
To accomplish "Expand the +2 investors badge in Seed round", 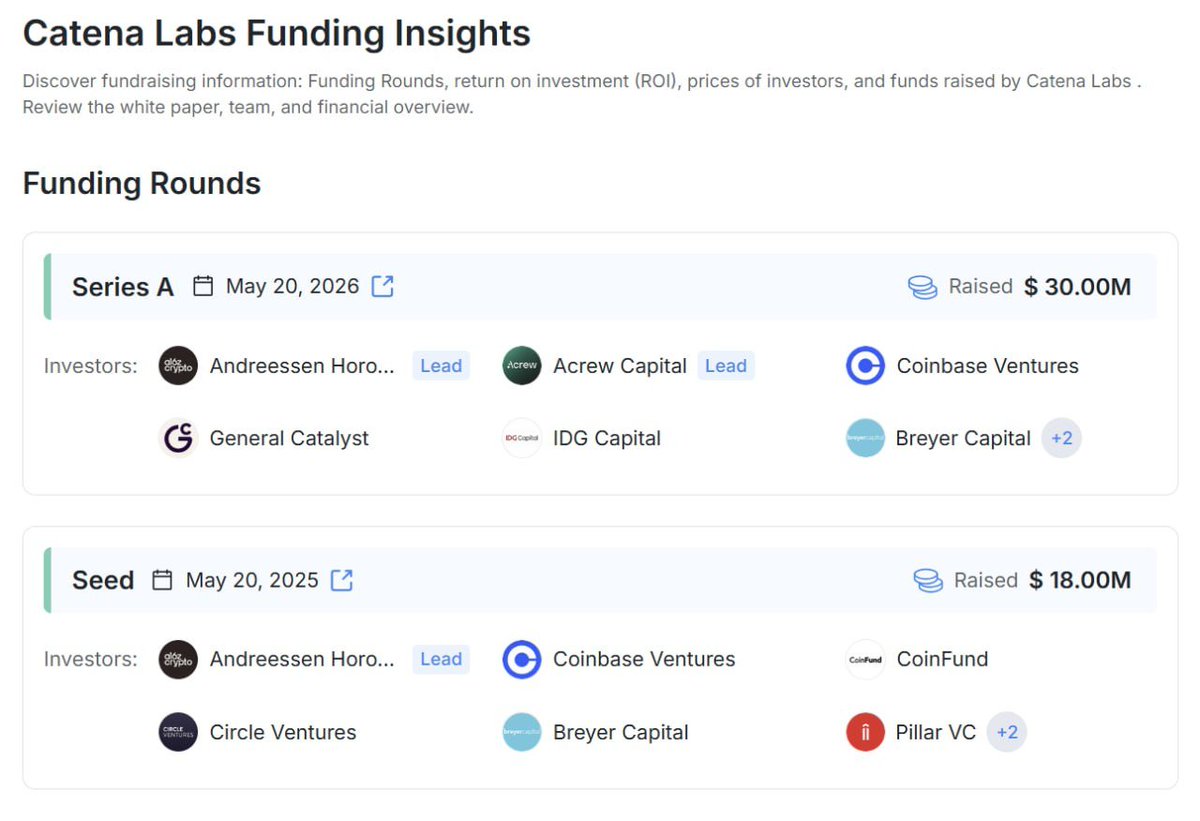I will click(1007, 732).
